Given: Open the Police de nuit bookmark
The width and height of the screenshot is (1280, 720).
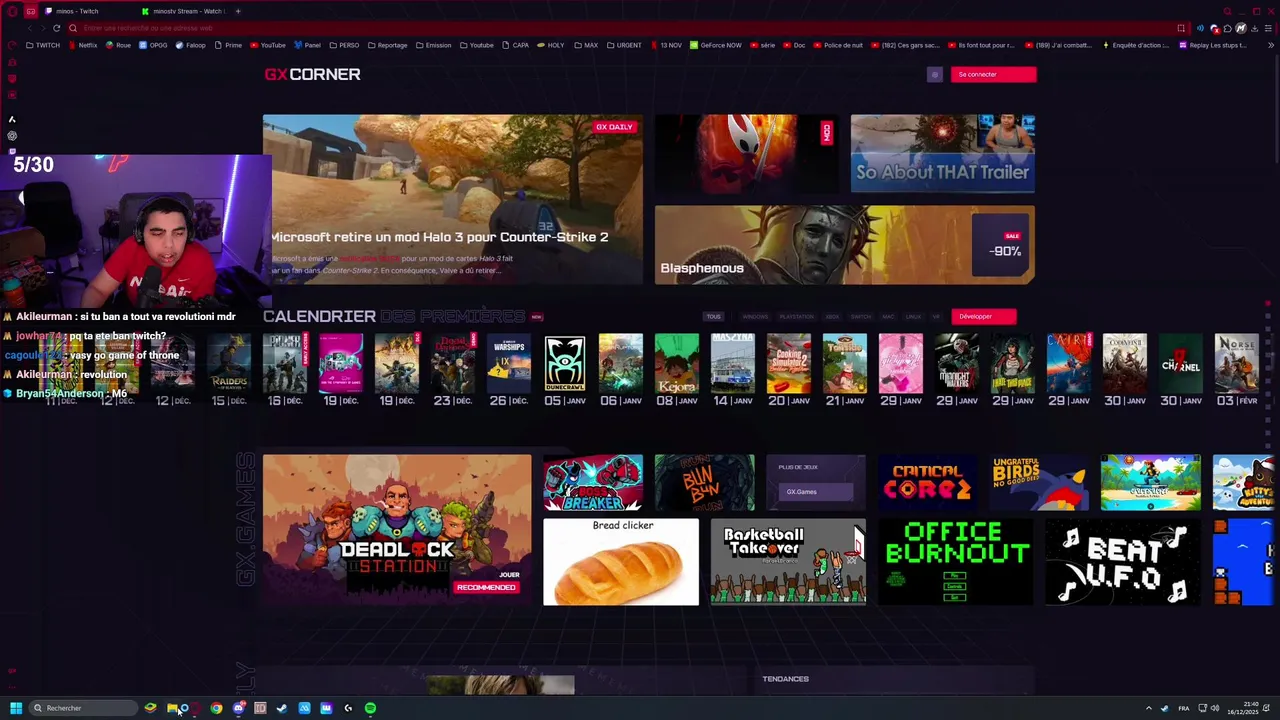Looking at the screenshot, I should point(836,45).
